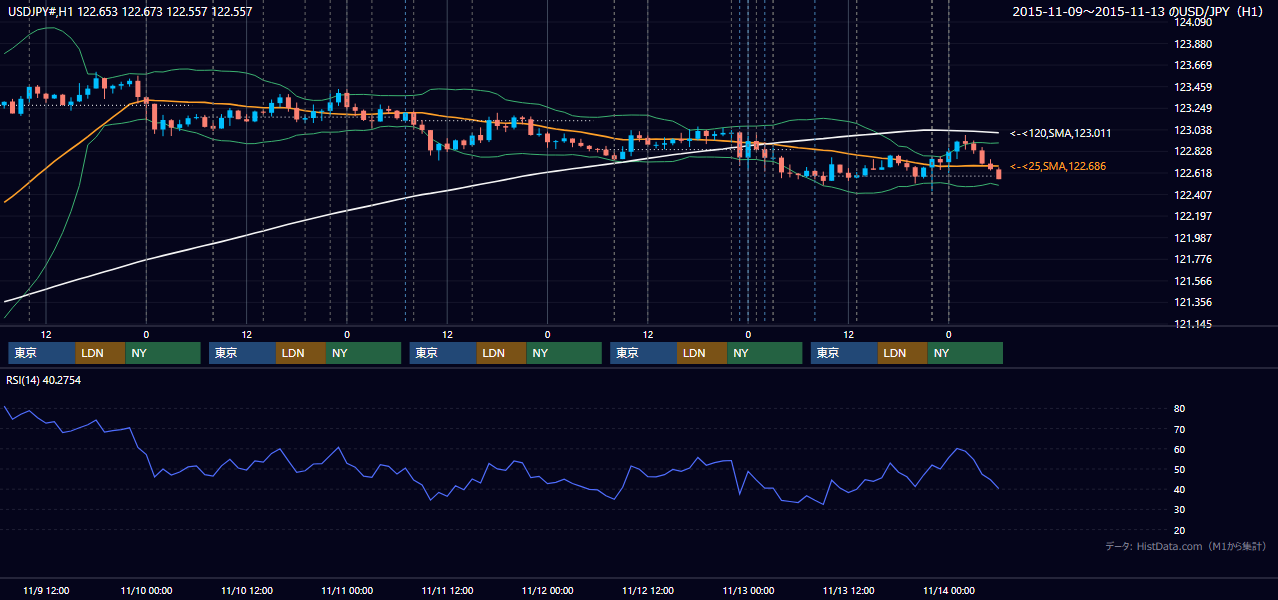The width and height of the screenshot is (1278, 600).
Task: Click the RSI 50 level label
Action: click(1179, 469)
